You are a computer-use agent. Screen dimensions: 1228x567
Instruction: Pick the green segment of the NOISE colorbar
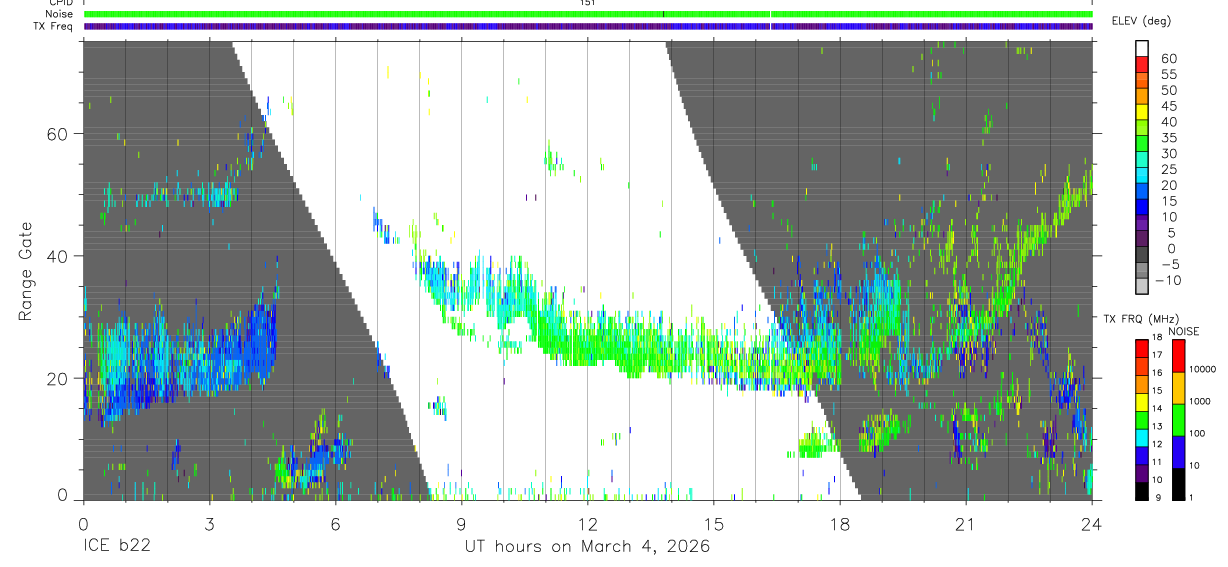[x=1178, y=420]
